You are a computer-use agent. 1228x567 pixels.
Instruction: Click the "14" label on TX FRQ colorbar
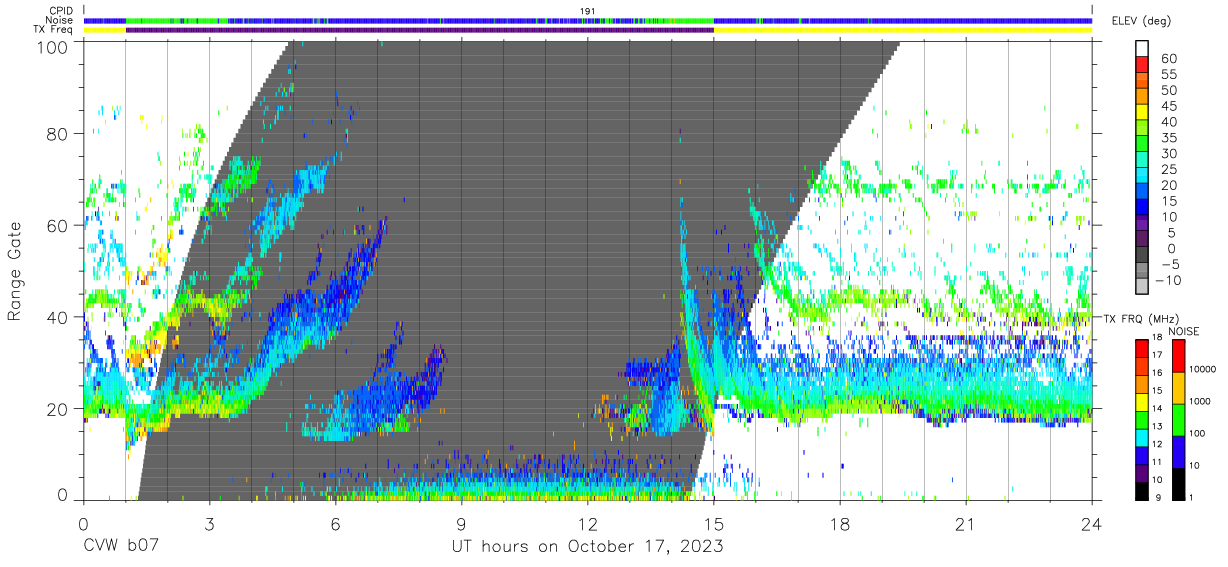1159,410
